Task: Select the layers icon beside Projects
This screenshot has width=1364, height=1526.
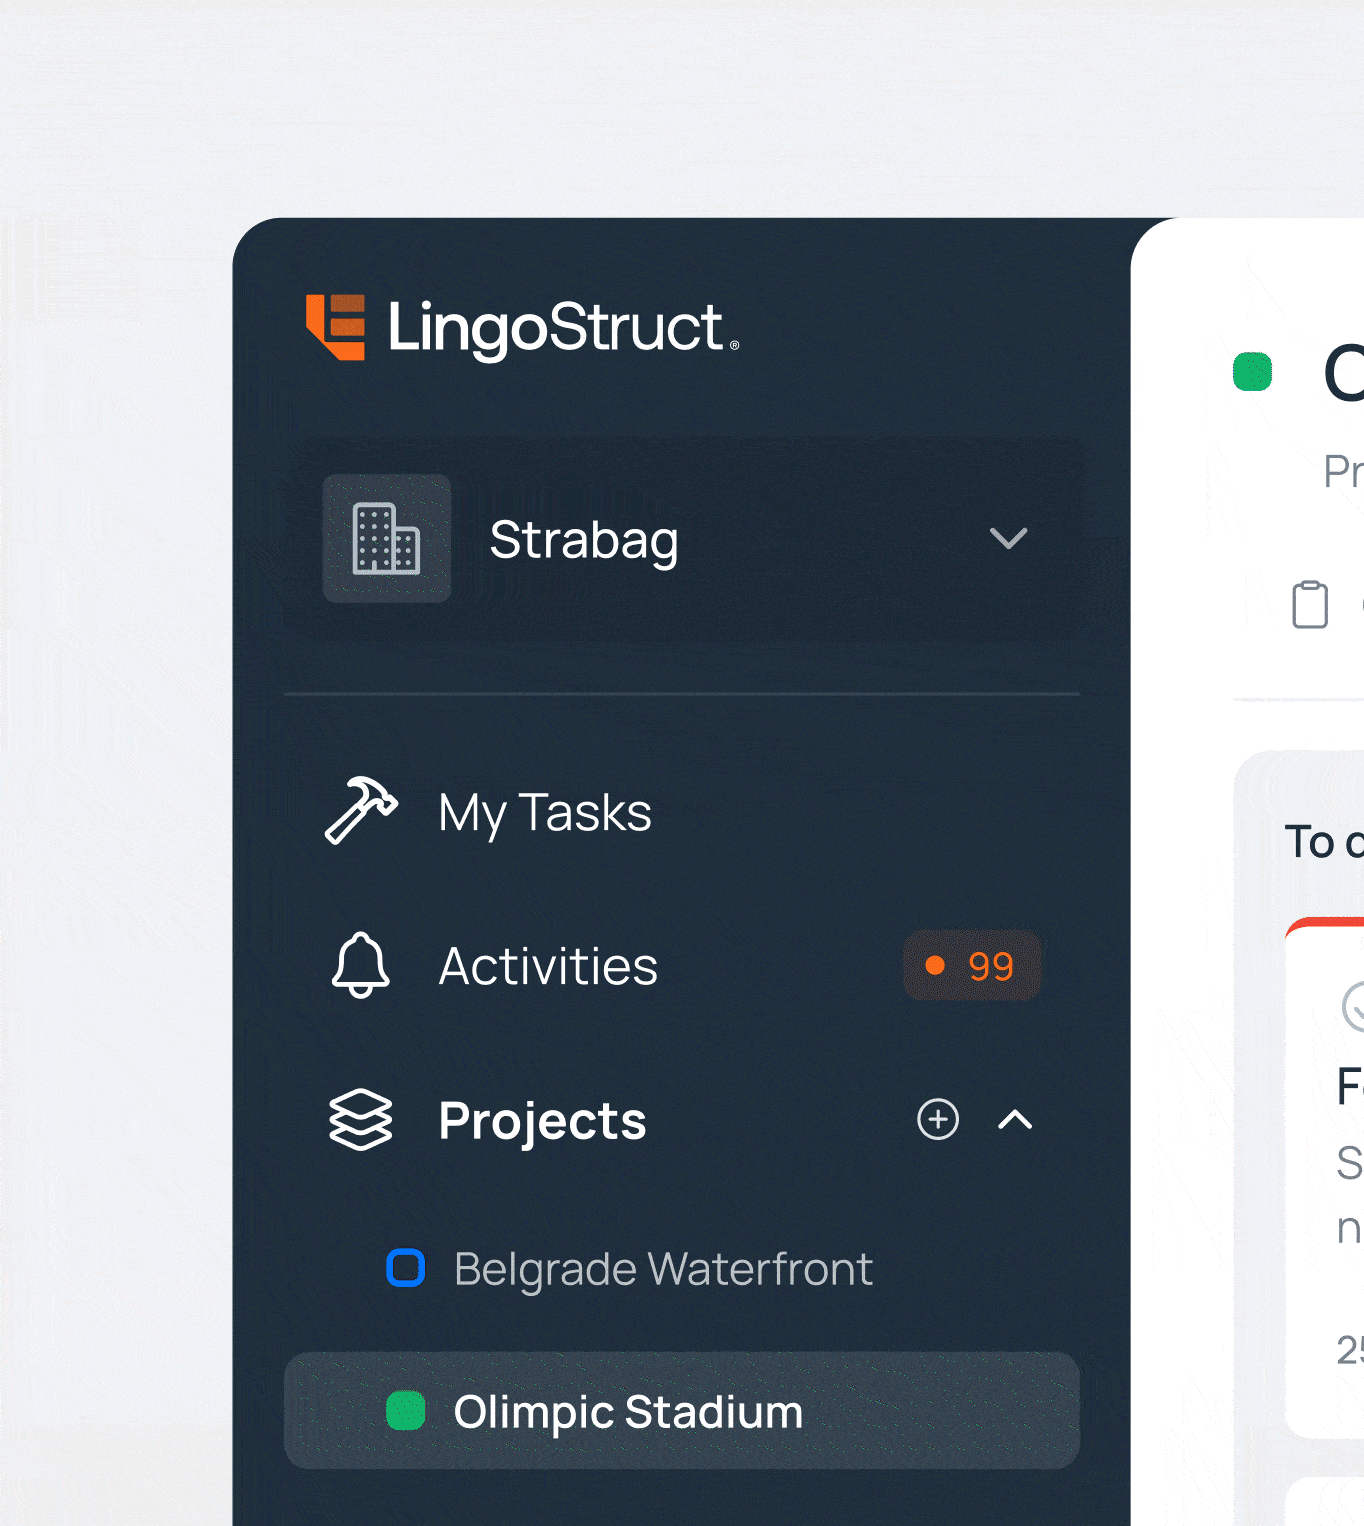Action: coord(360,1120)
